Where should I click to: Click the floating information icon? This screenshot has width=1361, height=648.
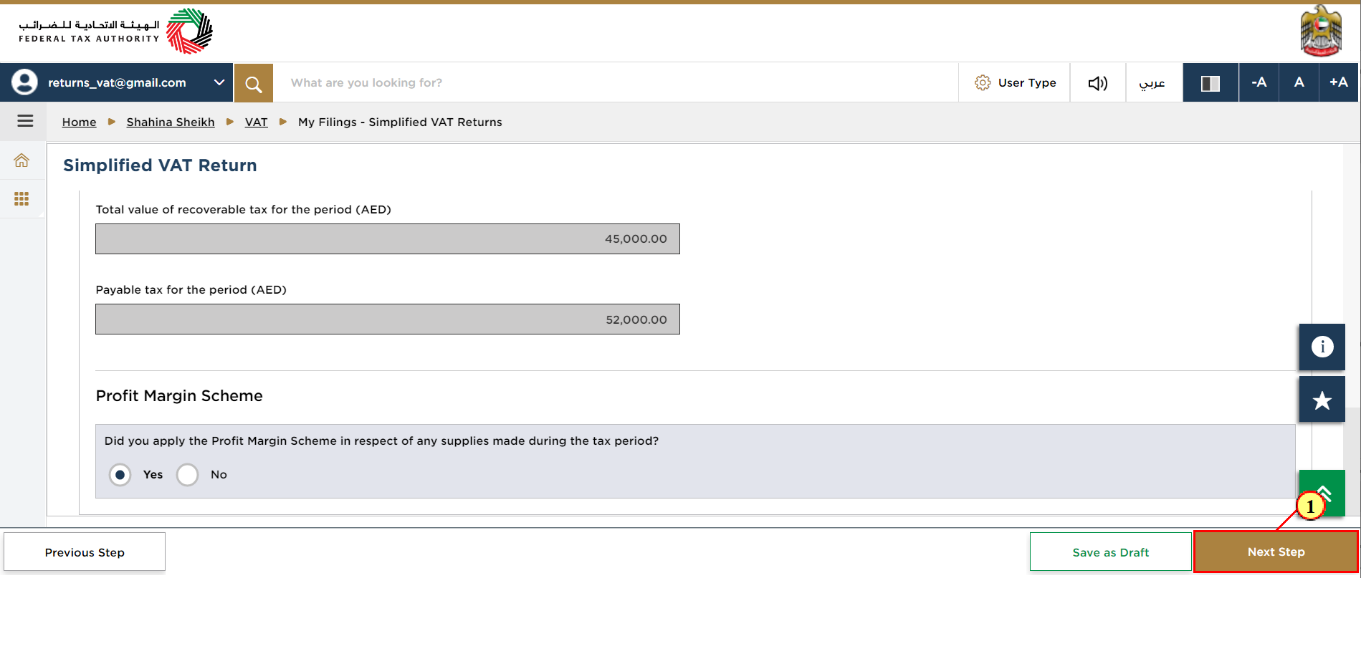pyautogui.click(x=1322, y=347)
